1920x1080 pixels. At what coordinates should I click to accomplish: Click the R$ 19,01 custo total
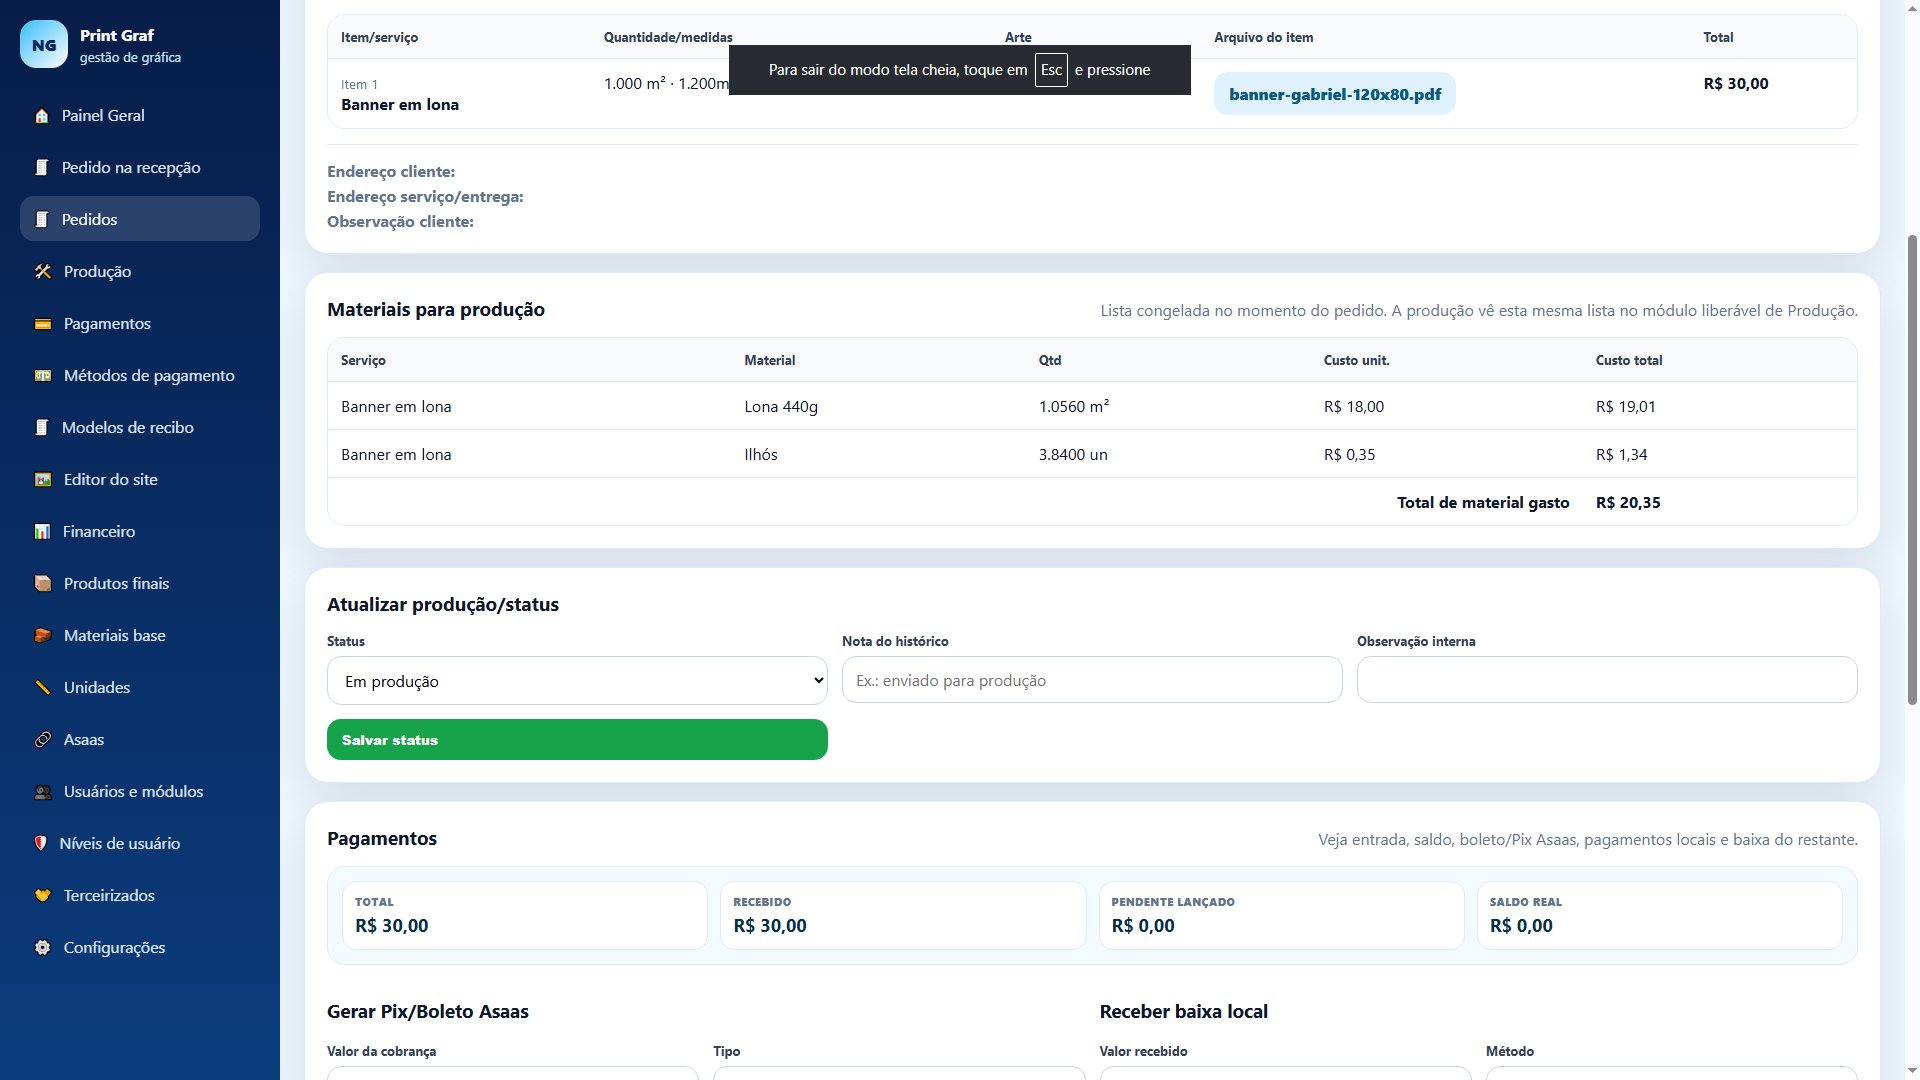pos(1626,407)
